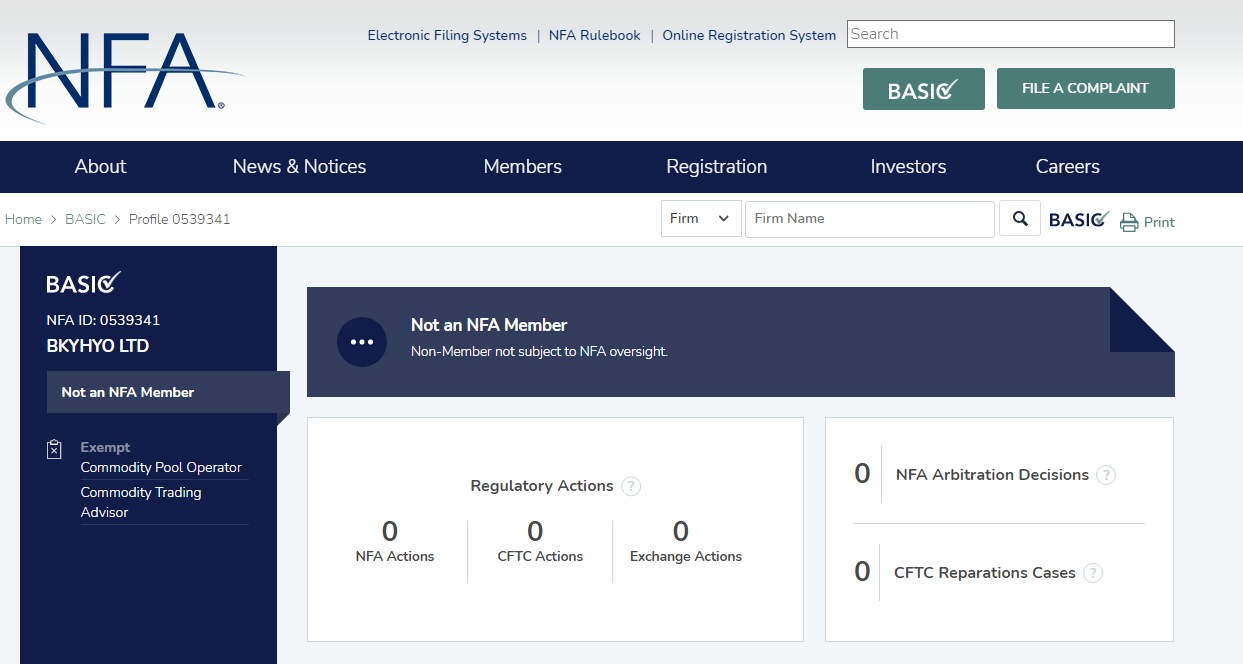Open the Members menu
Viewport: 1243px width, 664px height.
click(x=523, y=167)
